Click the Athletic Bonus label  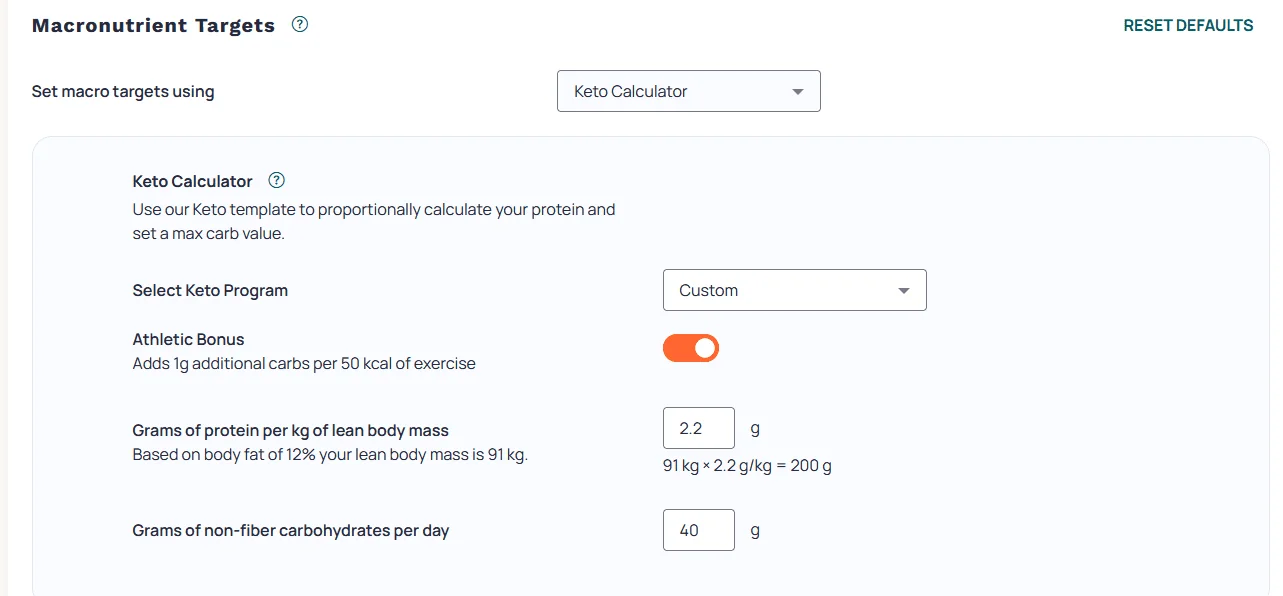(188, 339)
